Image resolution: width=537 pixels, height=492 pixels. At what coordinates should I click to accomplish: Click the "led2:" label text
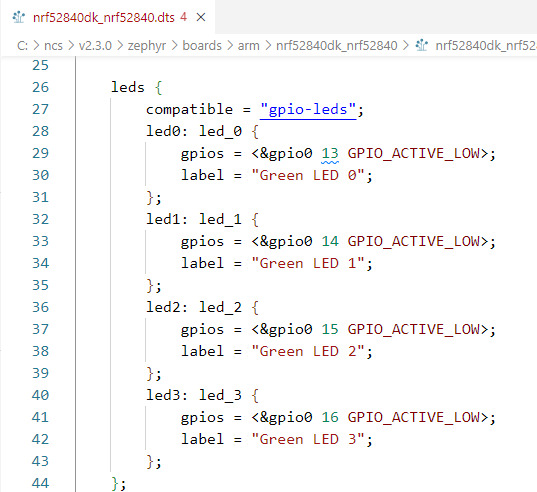[167, 307]
